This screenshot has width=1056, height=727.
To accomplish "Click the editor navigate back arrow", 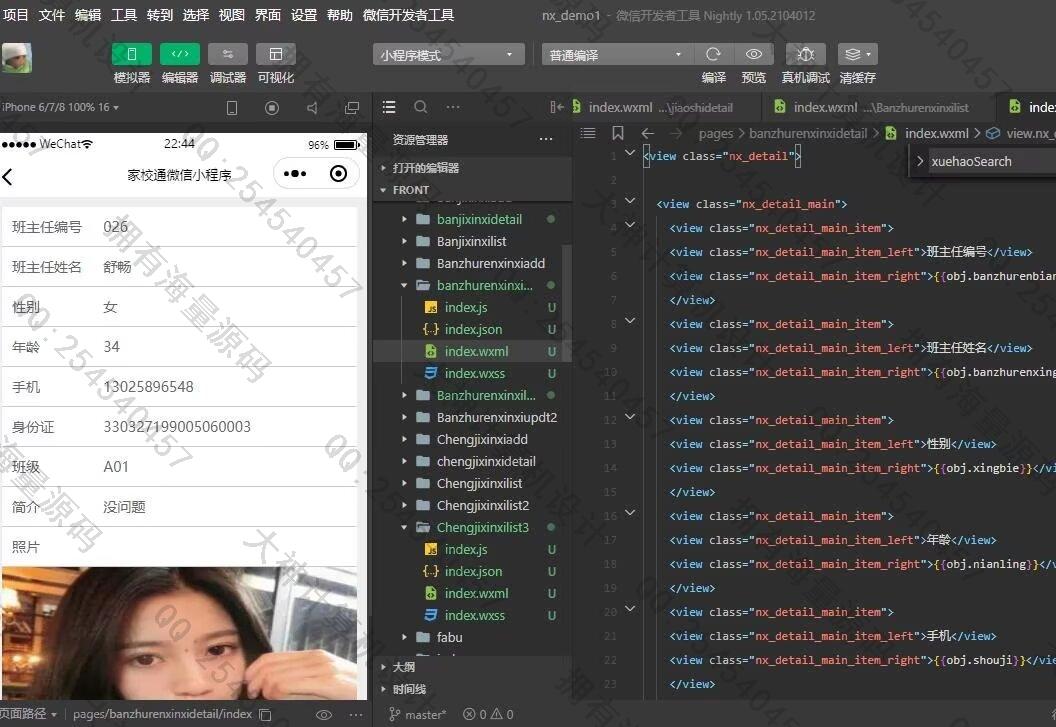I will pos(648,133).
